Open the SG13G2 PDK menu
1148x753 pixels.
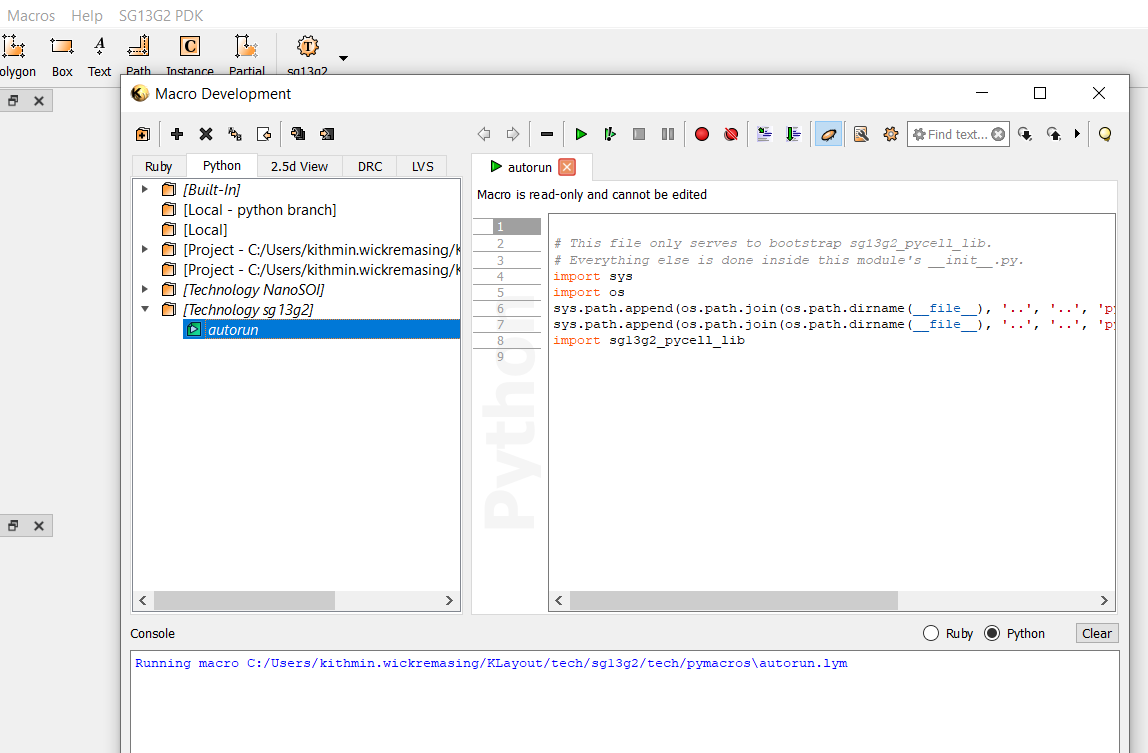[161, 15]
